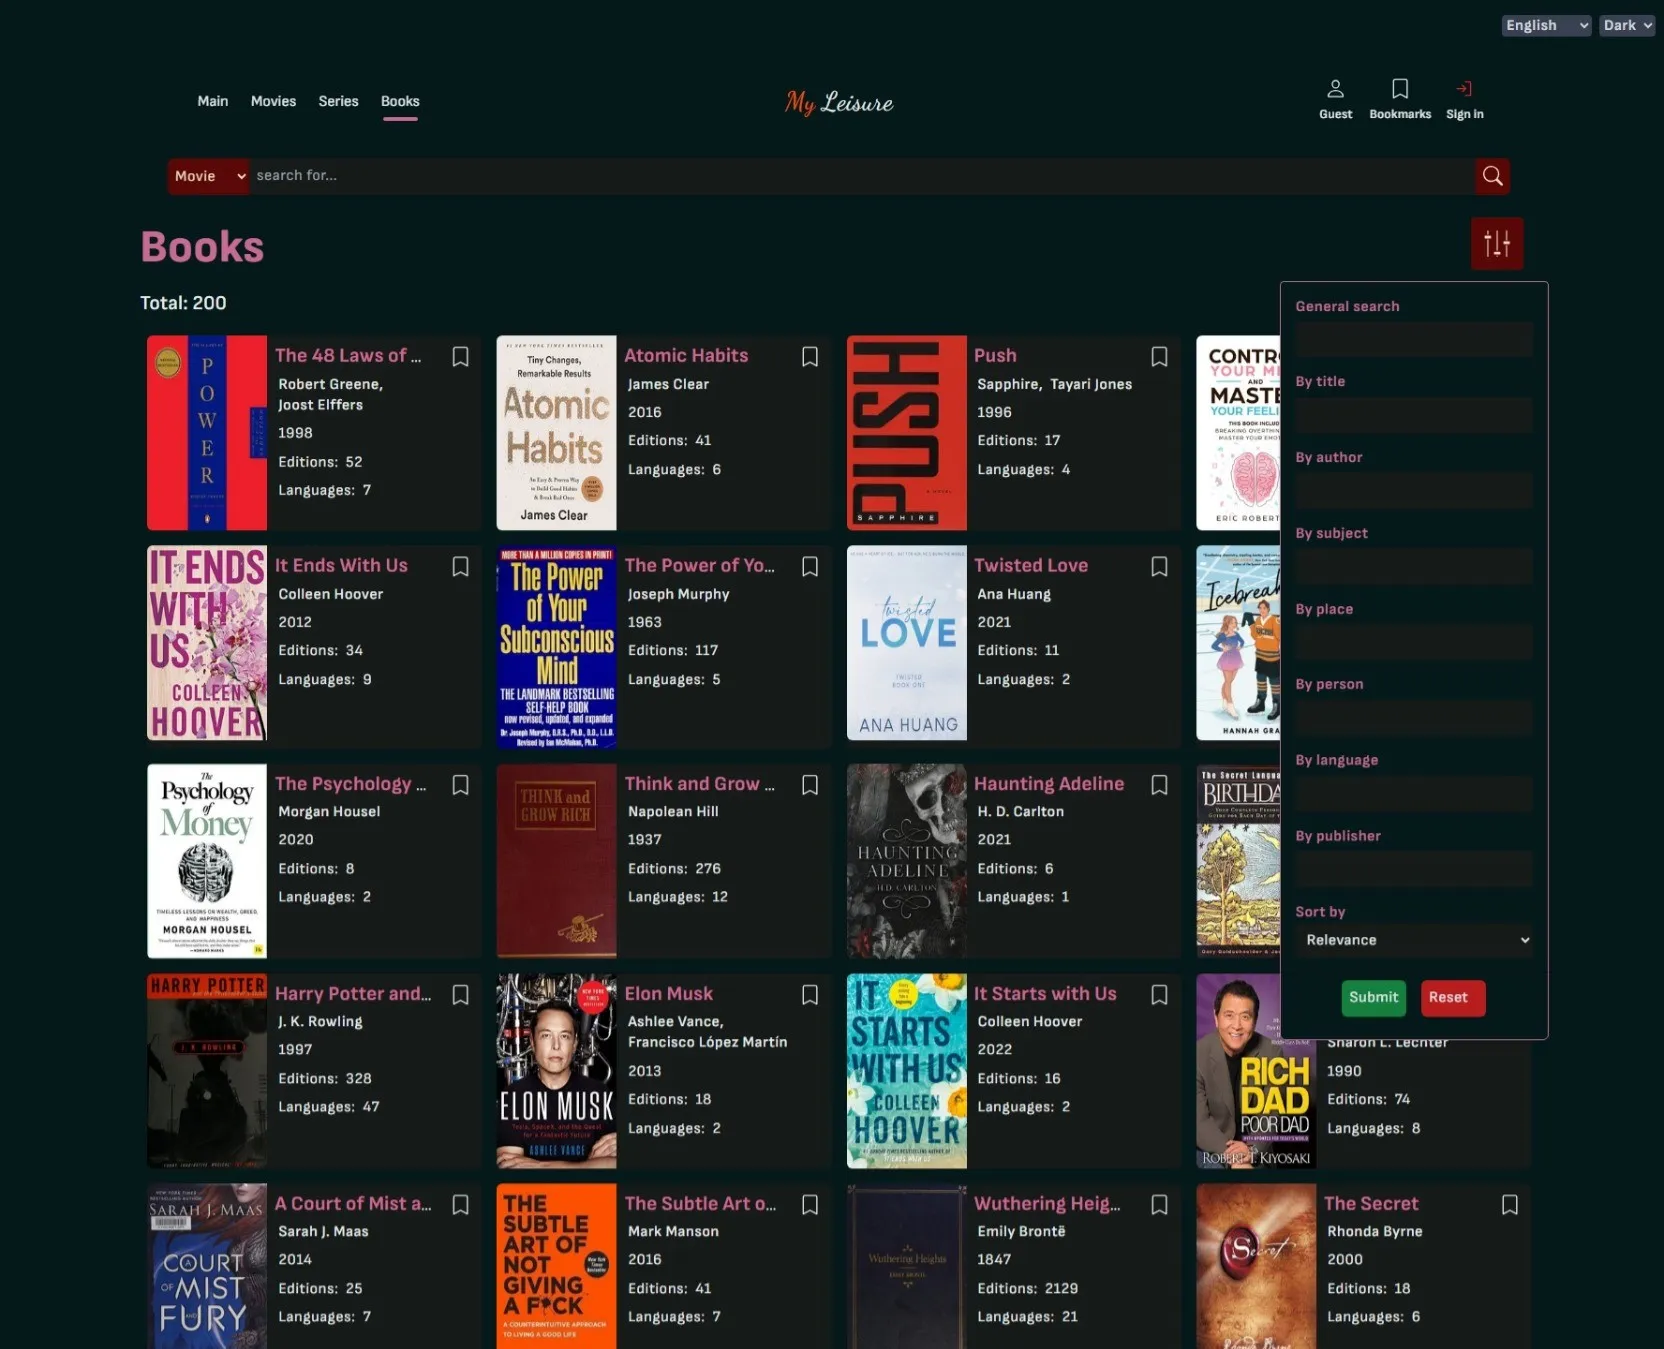The image size is (1664, 1349).
Task: Click the search magnifier icon
Action: (1492, 176)
